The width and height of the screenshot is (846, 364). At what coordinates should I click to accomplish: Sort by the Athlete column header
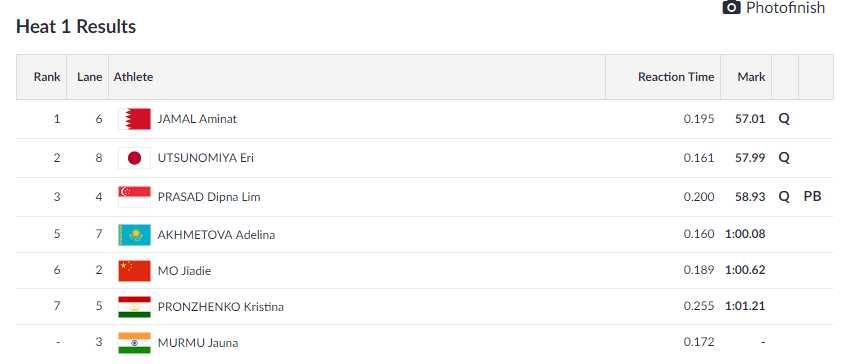click(x=133, y=77)
